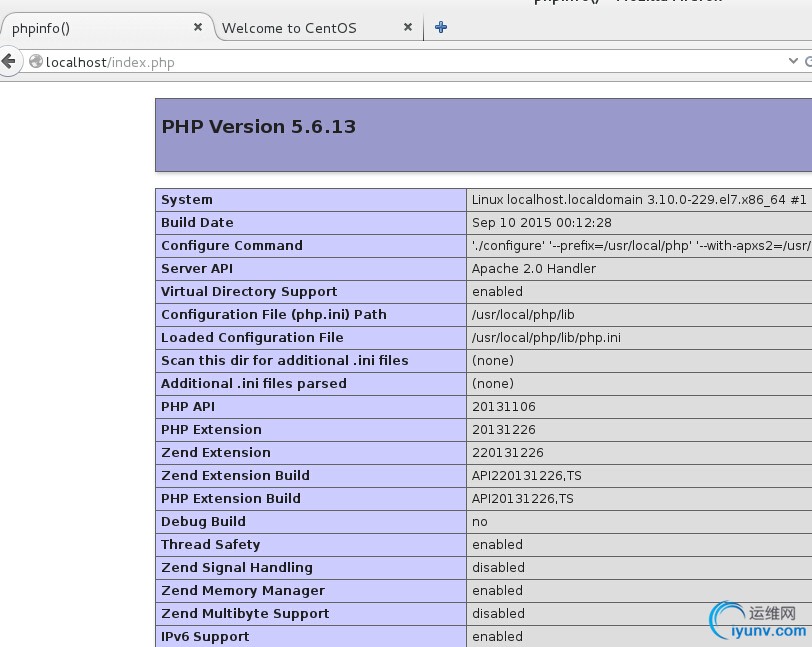Select the './configure' command value
This screenshot has width=812, height=647.
pos(641,246)
